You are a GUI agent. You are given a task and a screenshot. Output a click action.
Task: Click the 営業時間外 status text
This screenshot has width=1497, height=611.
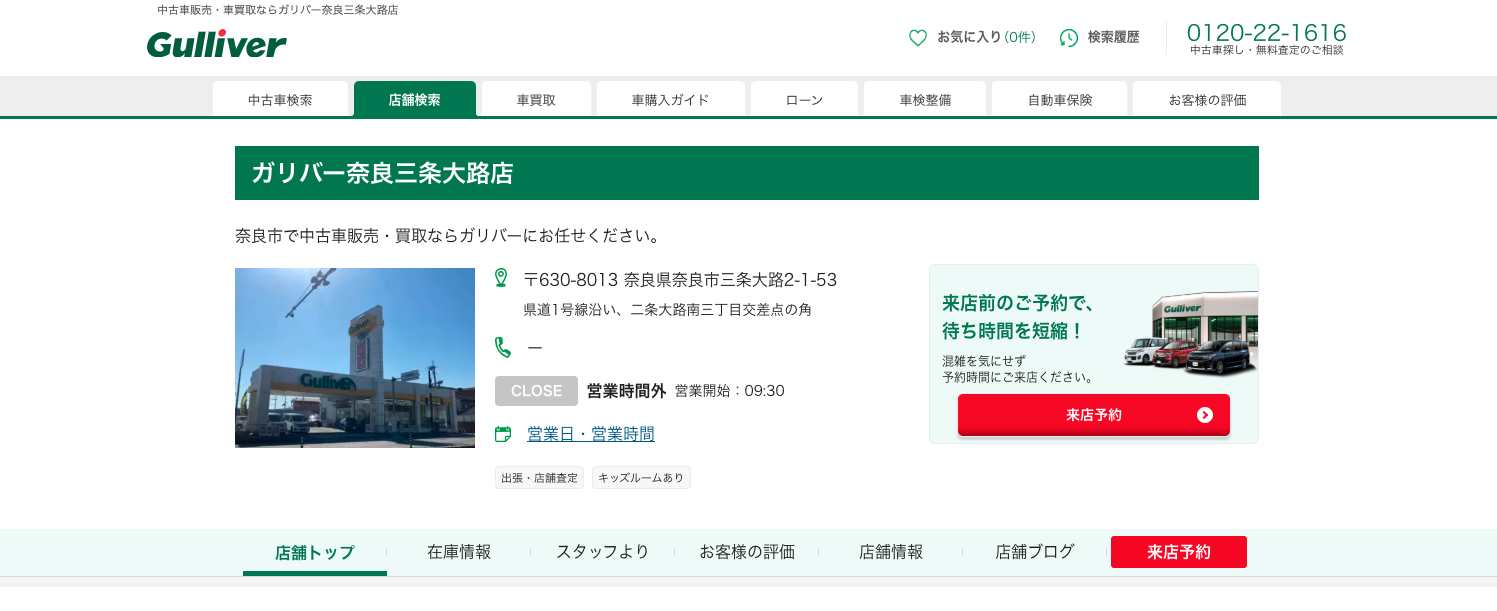point(626,391)
